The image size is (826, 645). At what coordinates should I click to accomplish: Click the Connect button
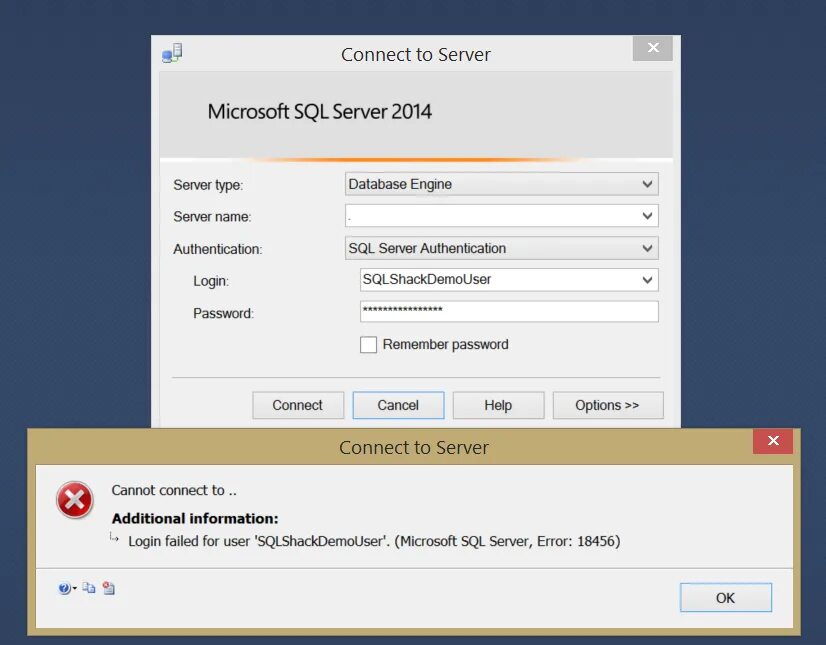pyautogui.click(x=298, y=405)
